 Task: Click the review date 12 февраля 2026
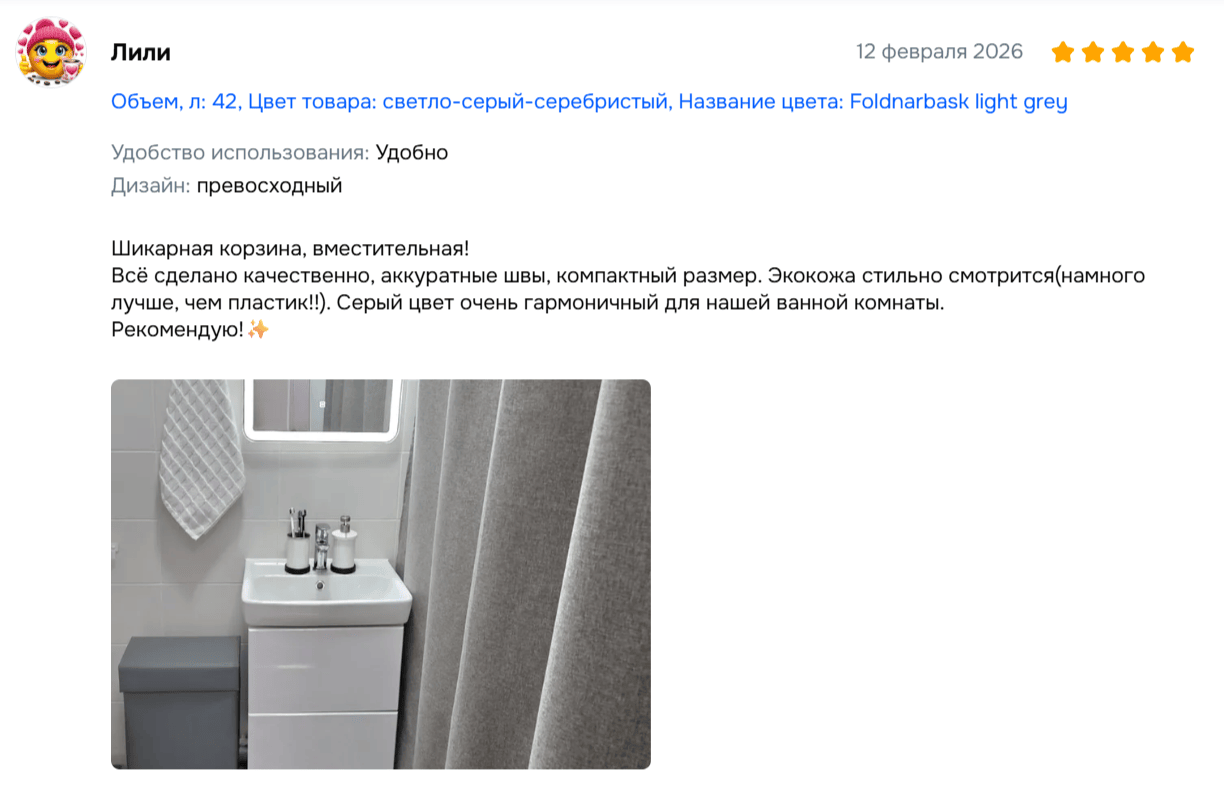(939, 52)
